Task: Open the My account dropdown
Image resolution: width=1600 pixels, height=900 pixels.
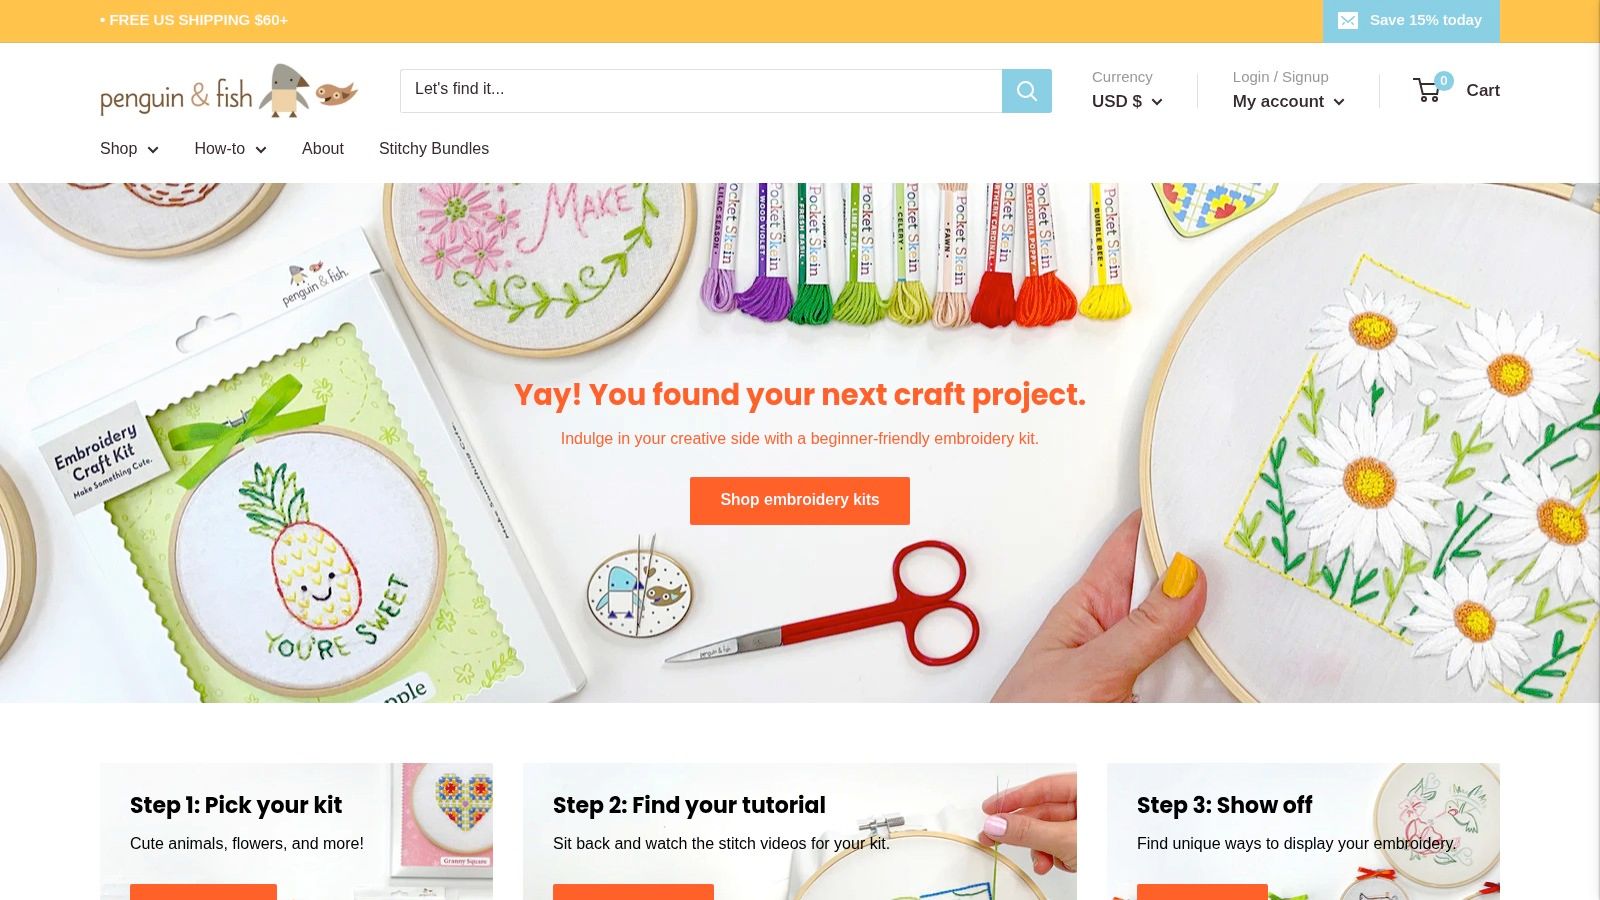Action: 1288,101
